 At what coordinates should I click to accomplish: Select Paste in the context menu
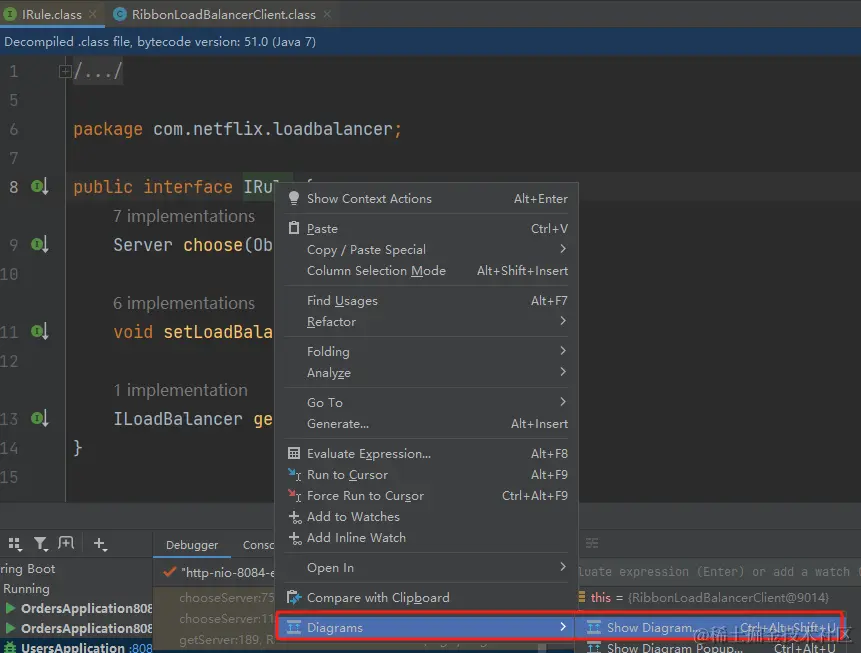[x=426, y=228]
